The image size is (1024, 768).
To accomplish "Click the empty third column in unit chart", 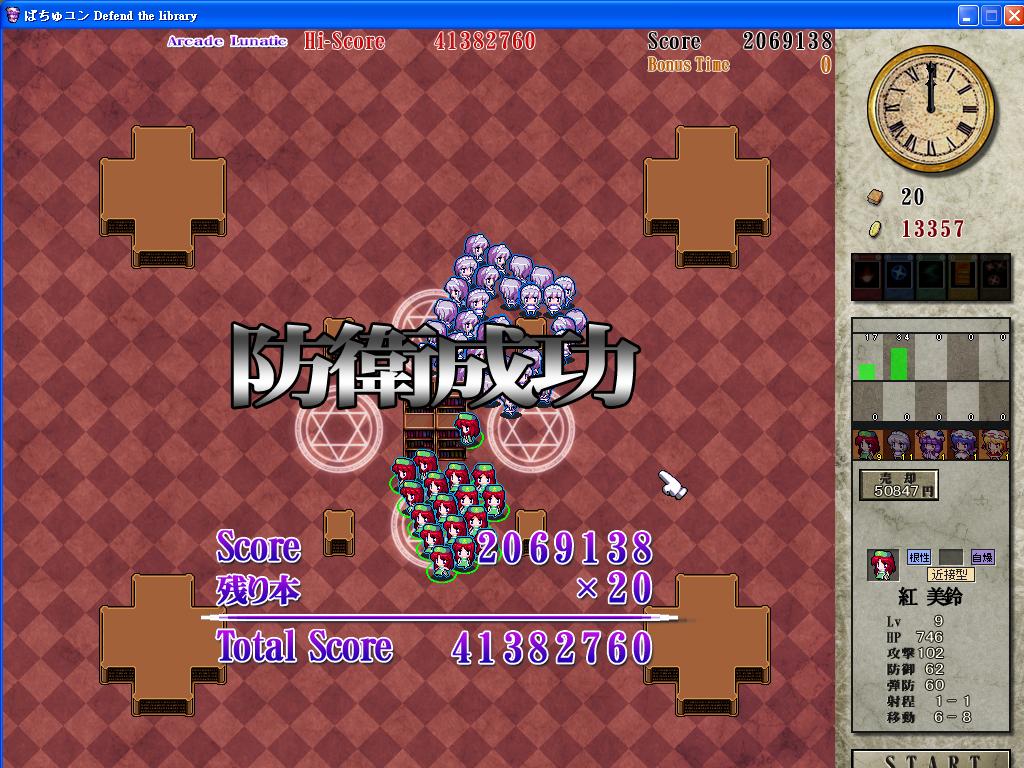I will (931, 357).
